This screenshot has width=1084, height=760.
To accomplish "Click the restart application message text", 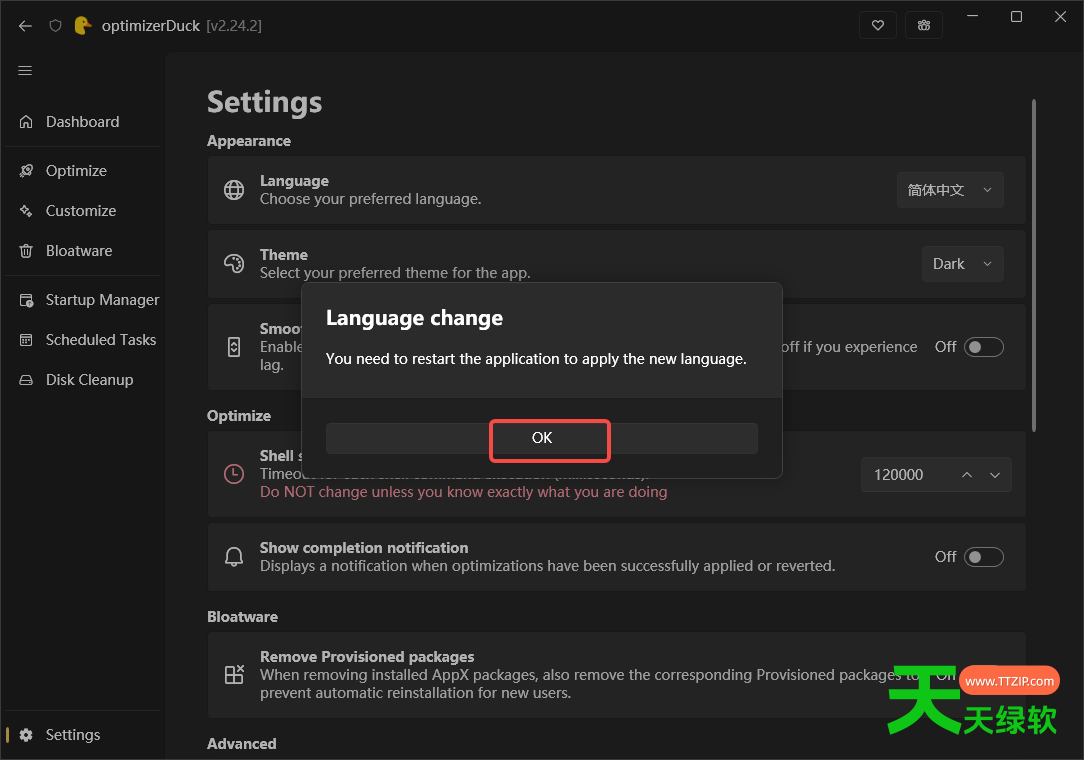I will click(536, 359).
